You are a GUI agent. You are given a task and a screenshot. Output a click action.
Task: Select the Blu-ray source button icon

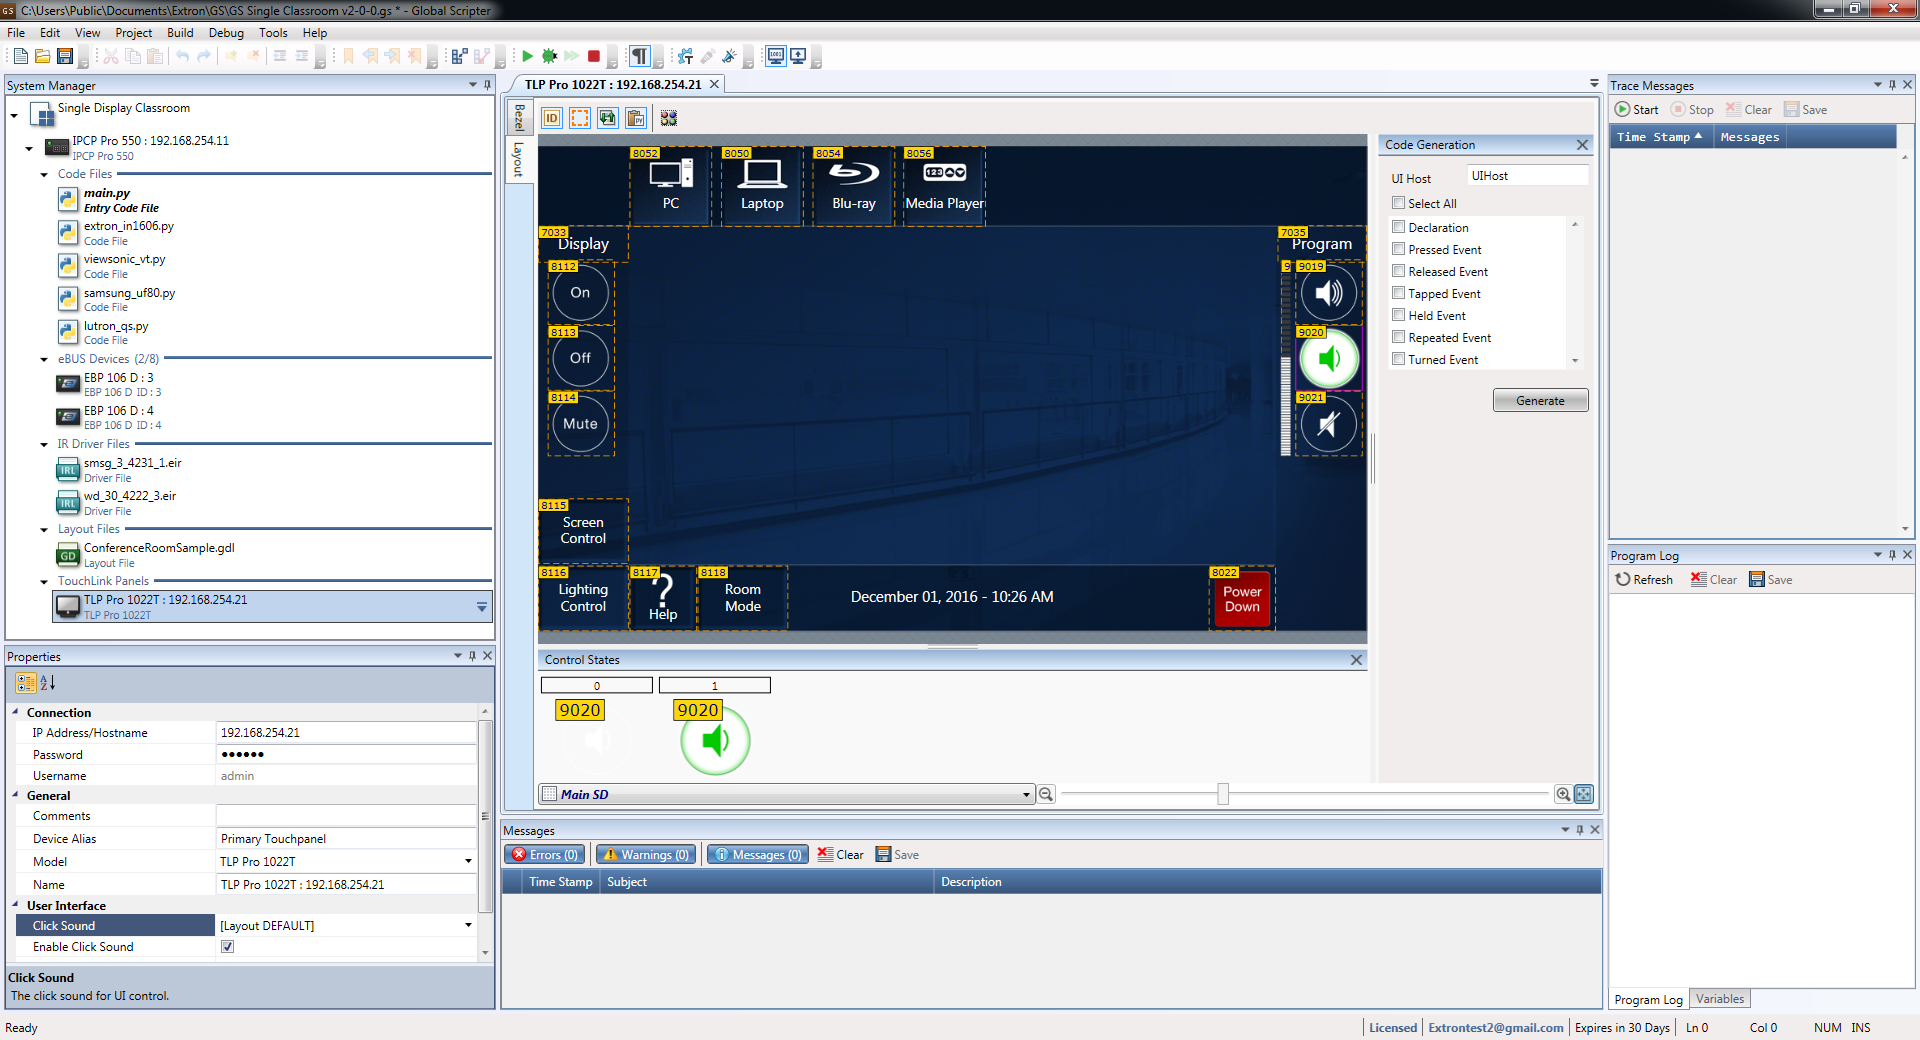[x=853, y=175]
